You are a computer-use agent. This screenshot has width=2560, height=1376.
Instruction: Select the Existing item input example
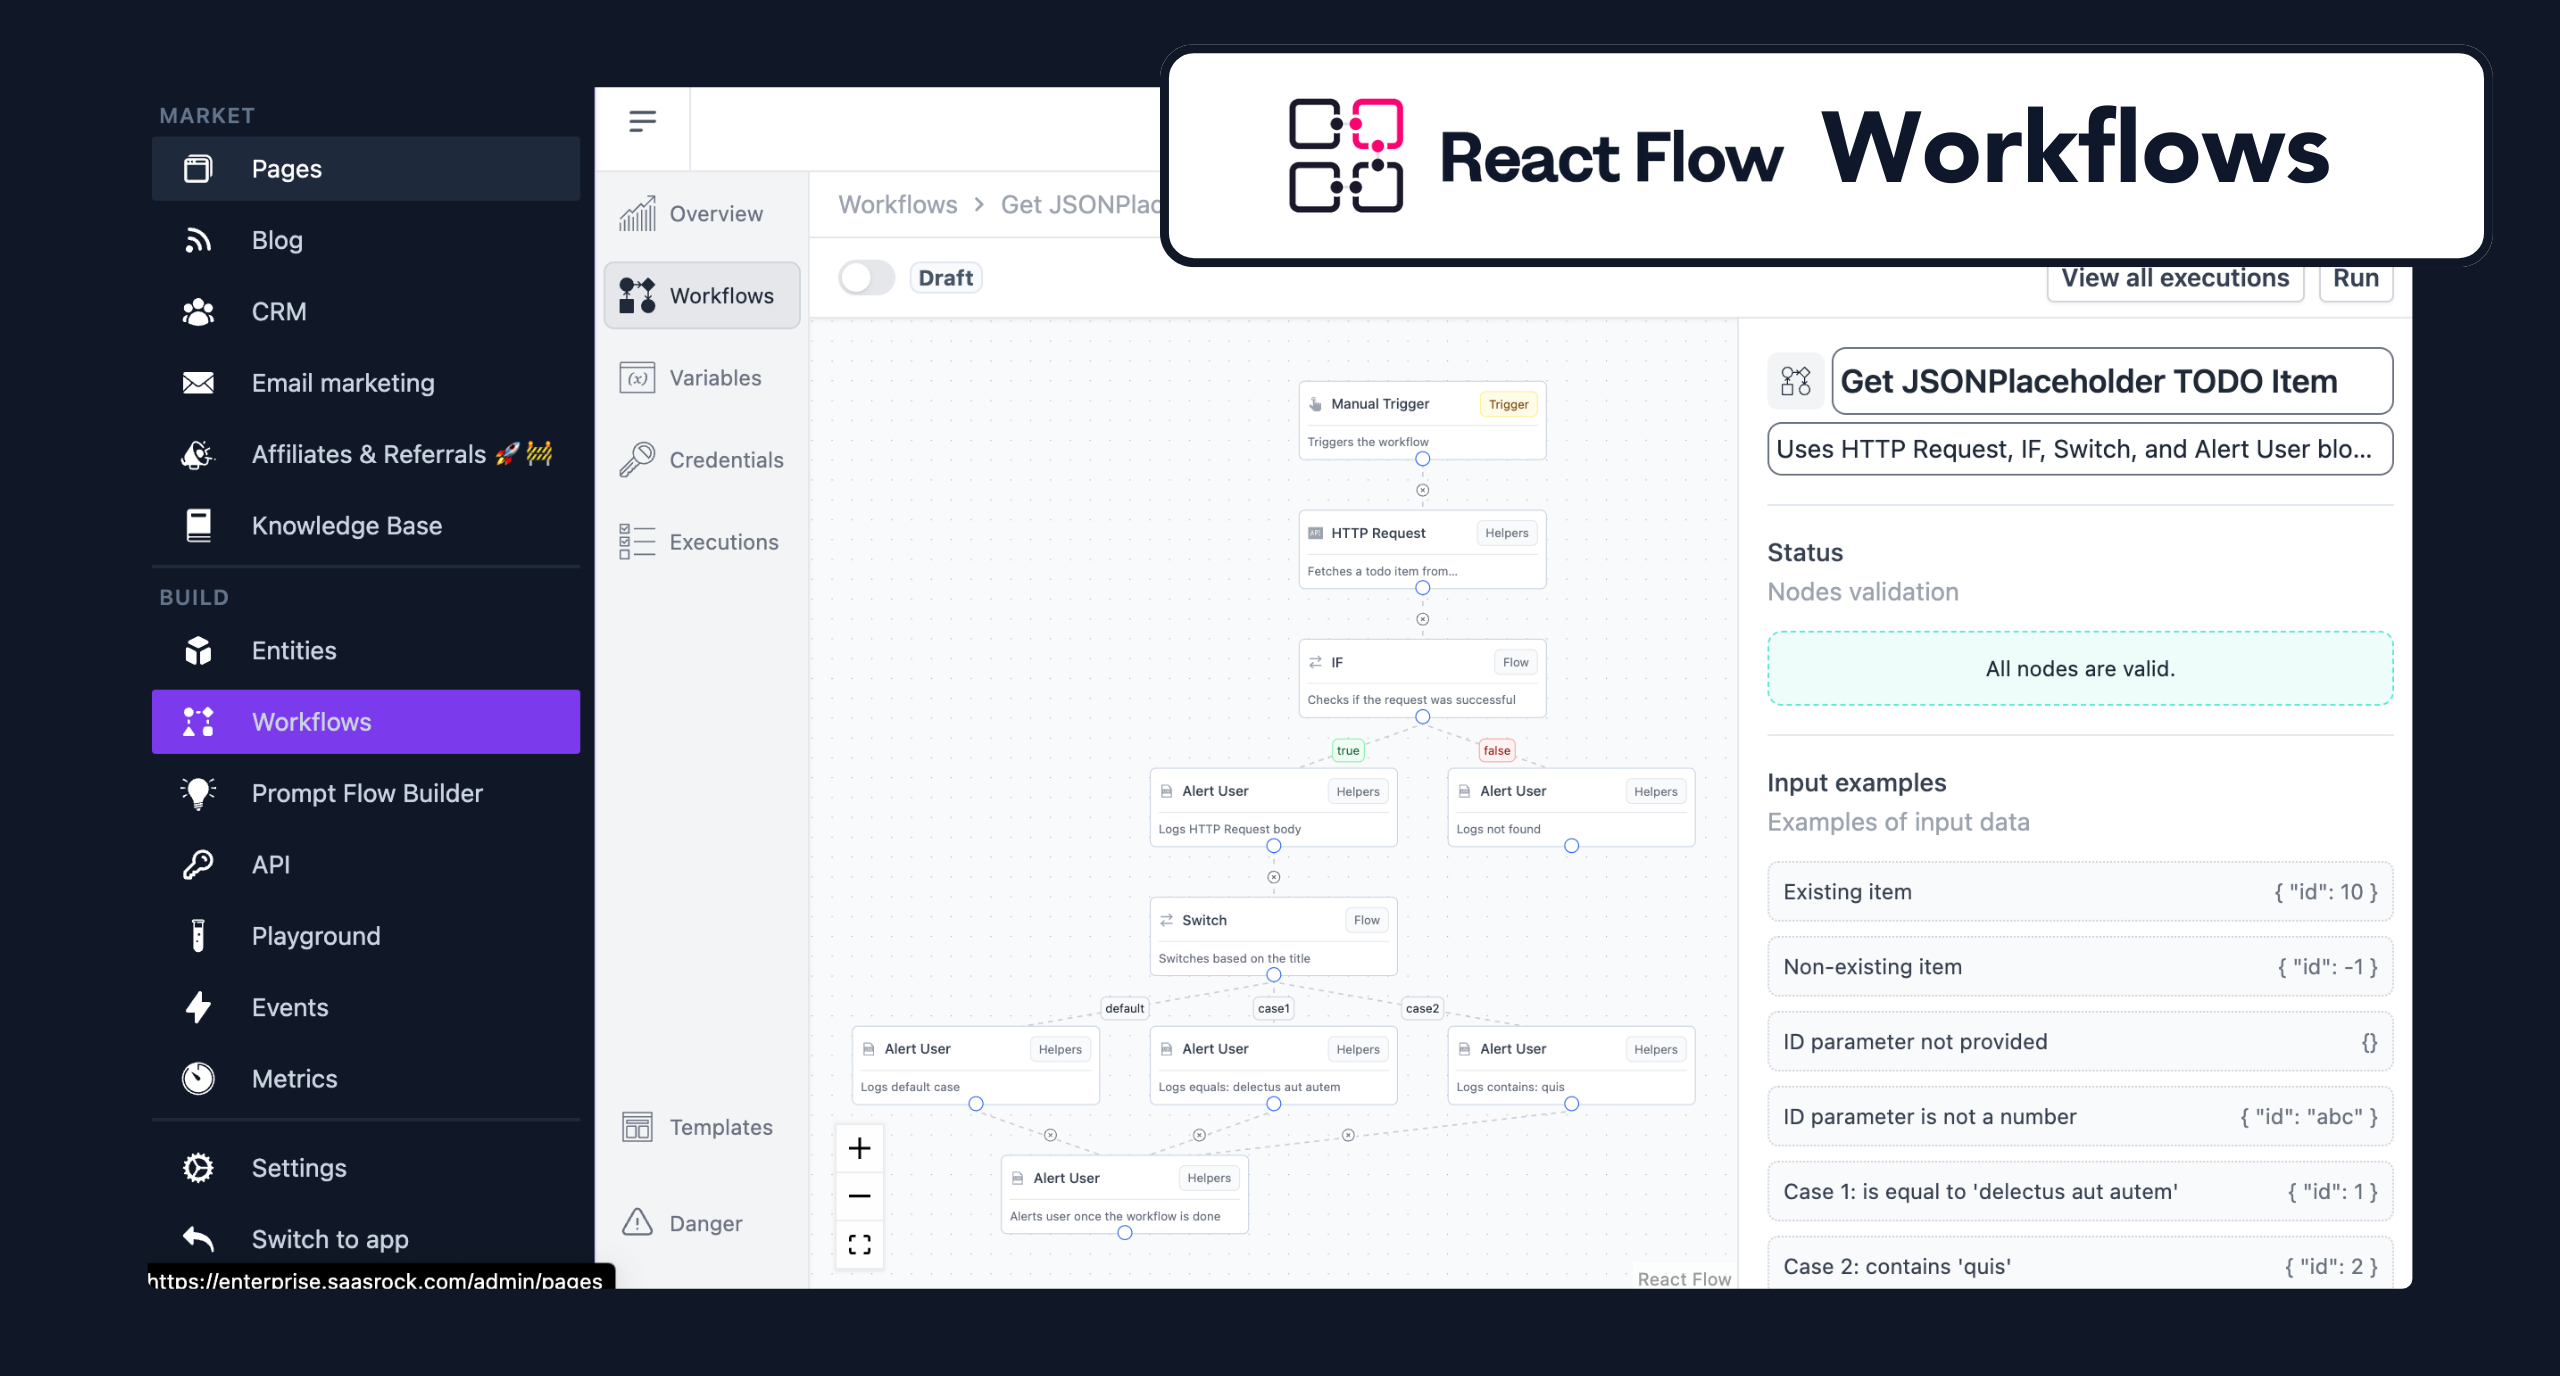(x=2079, y=892)
